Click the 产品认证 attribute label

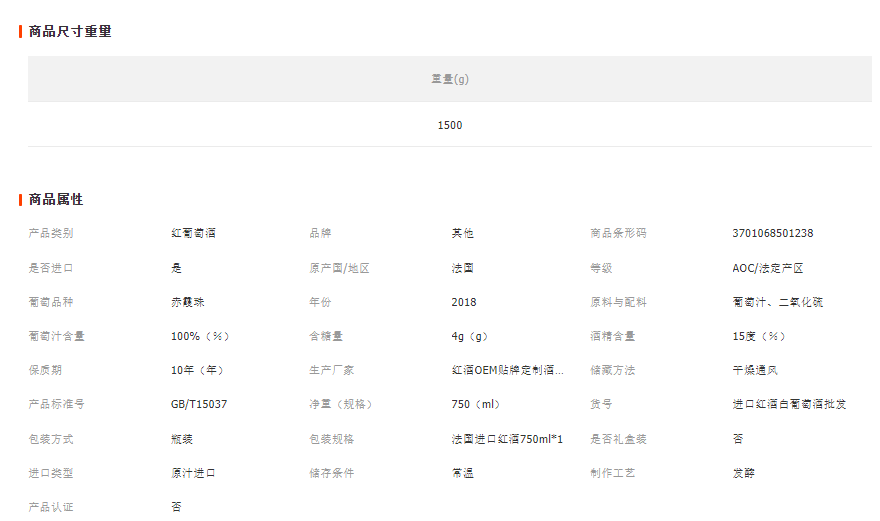[51, 507]
